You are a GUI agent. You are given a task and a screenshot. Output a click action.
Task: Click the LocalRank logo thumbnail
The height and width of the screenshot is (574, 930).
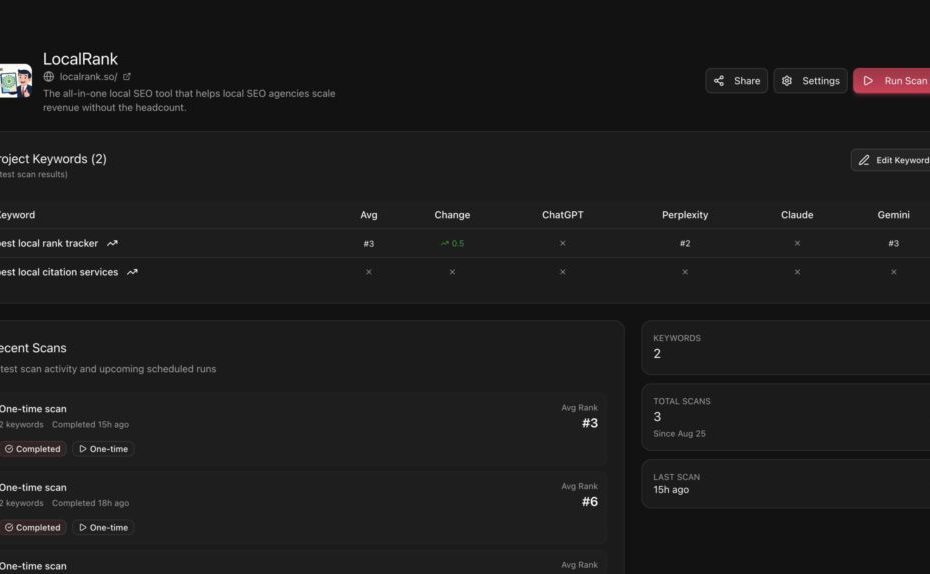pyautogui.click(x=16, y=81)
